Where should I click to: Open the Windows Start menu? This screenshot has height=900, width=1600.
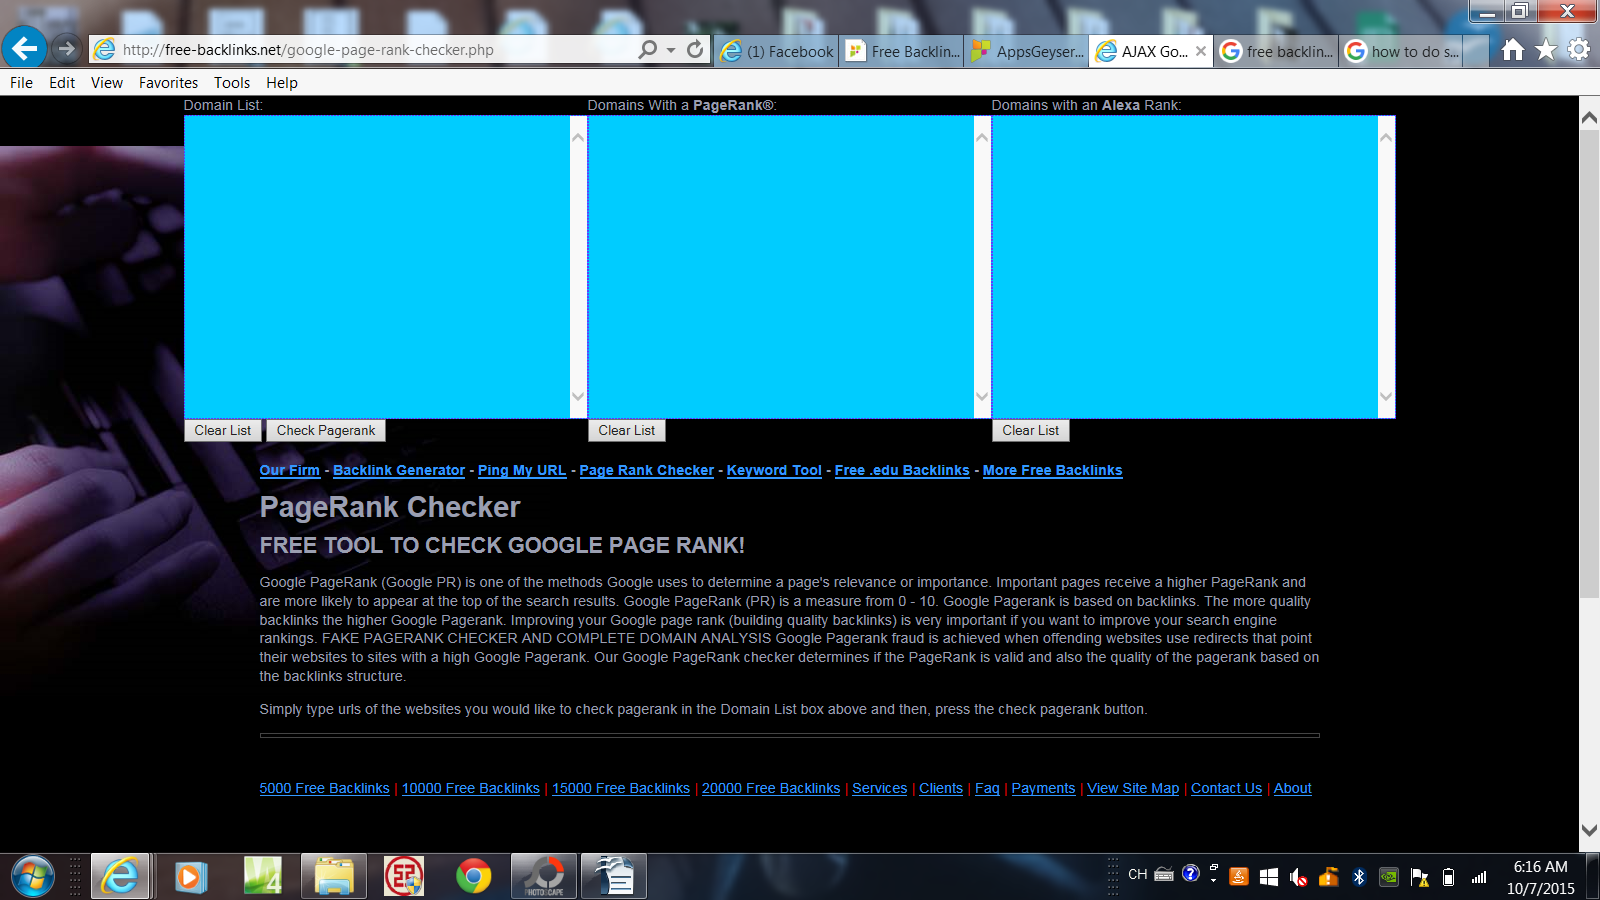point(33,877)
